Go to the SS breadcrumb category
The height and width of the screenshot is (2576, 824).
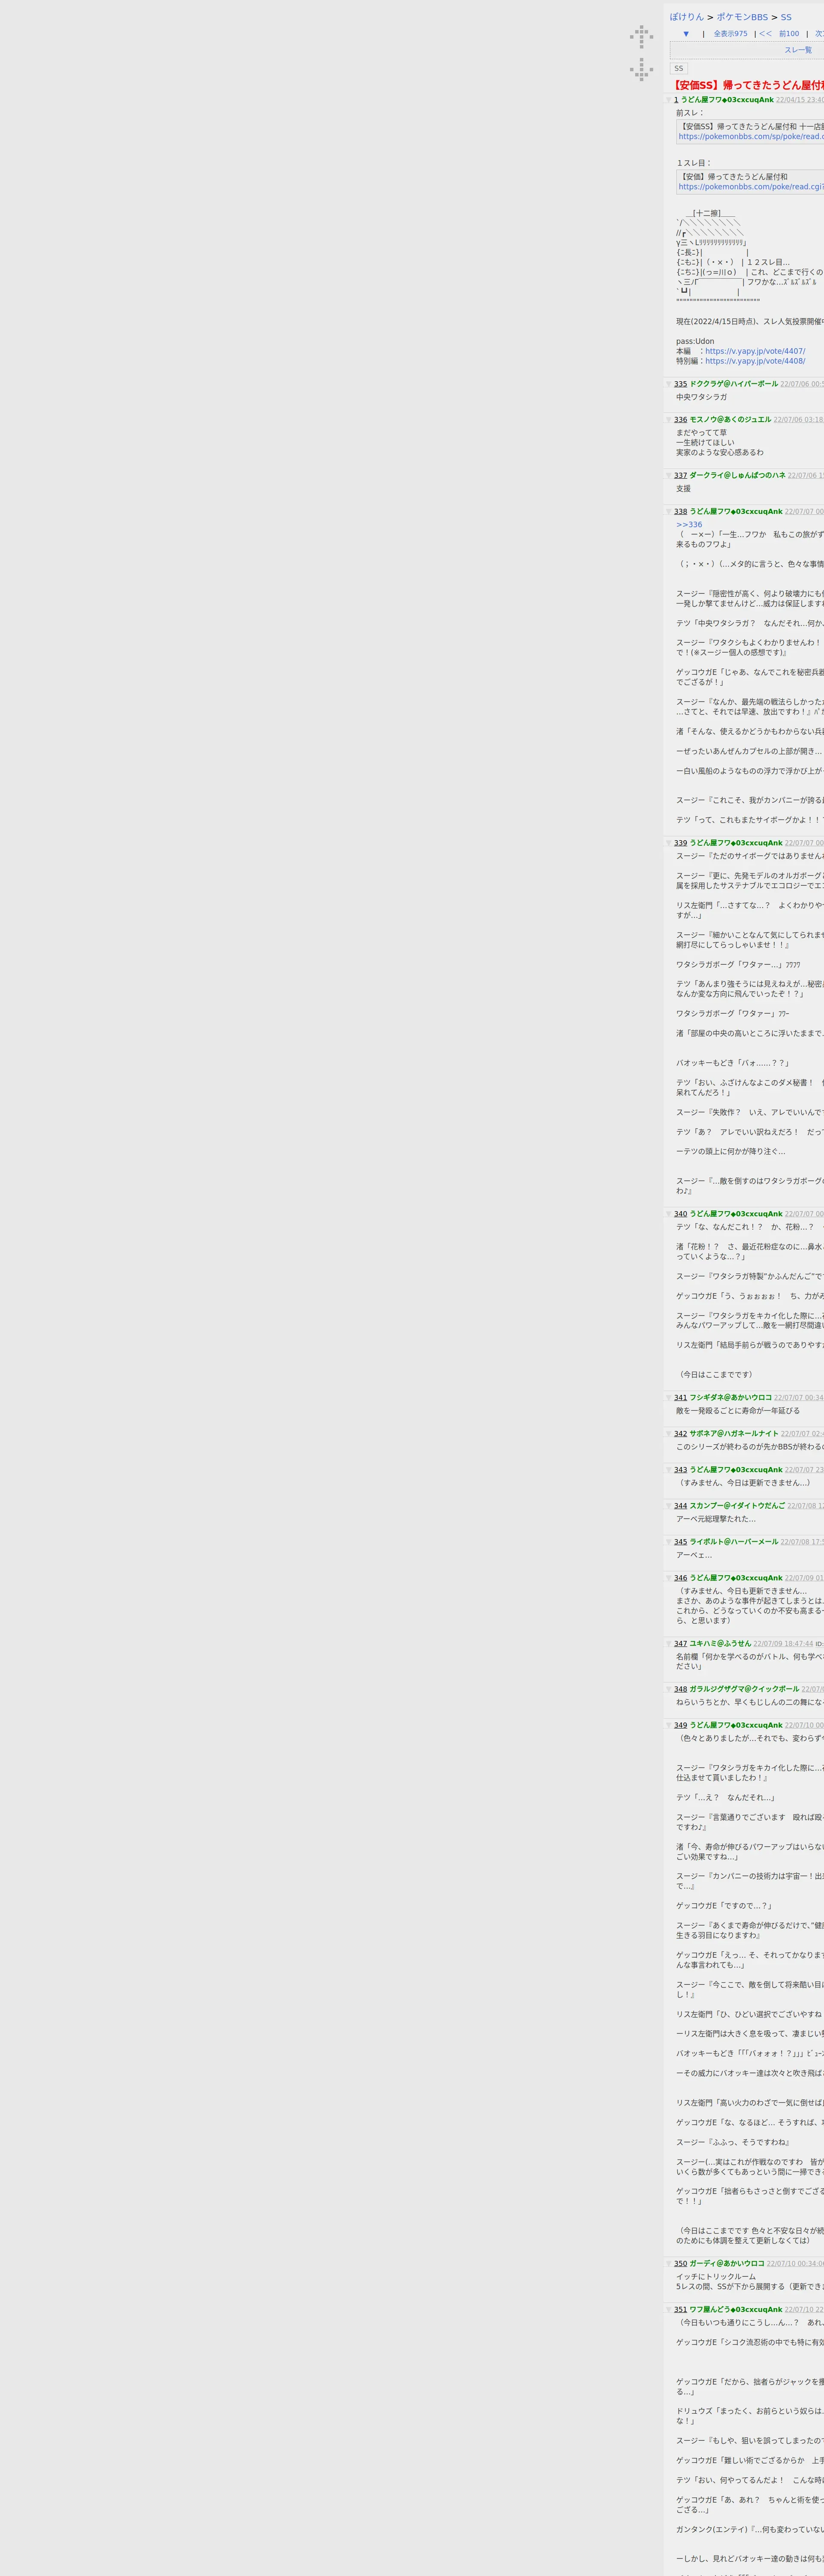pyautogui.click(x=786, y=17)
